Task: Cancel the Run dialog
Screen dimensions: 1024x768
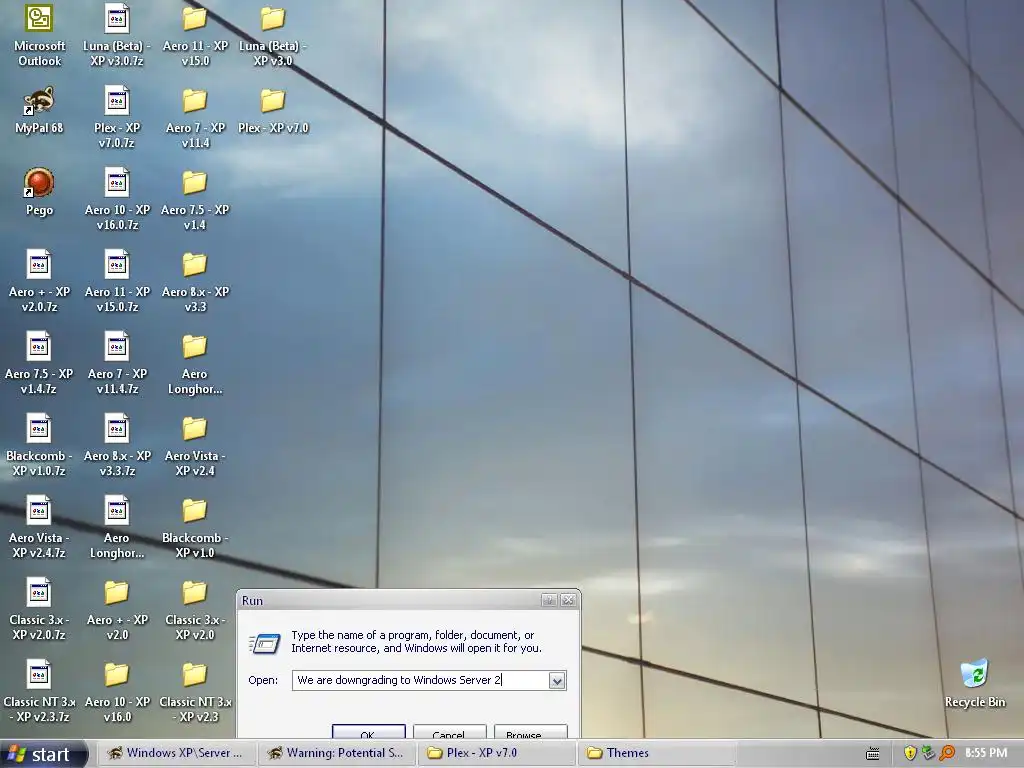Action: click(449, 731)
